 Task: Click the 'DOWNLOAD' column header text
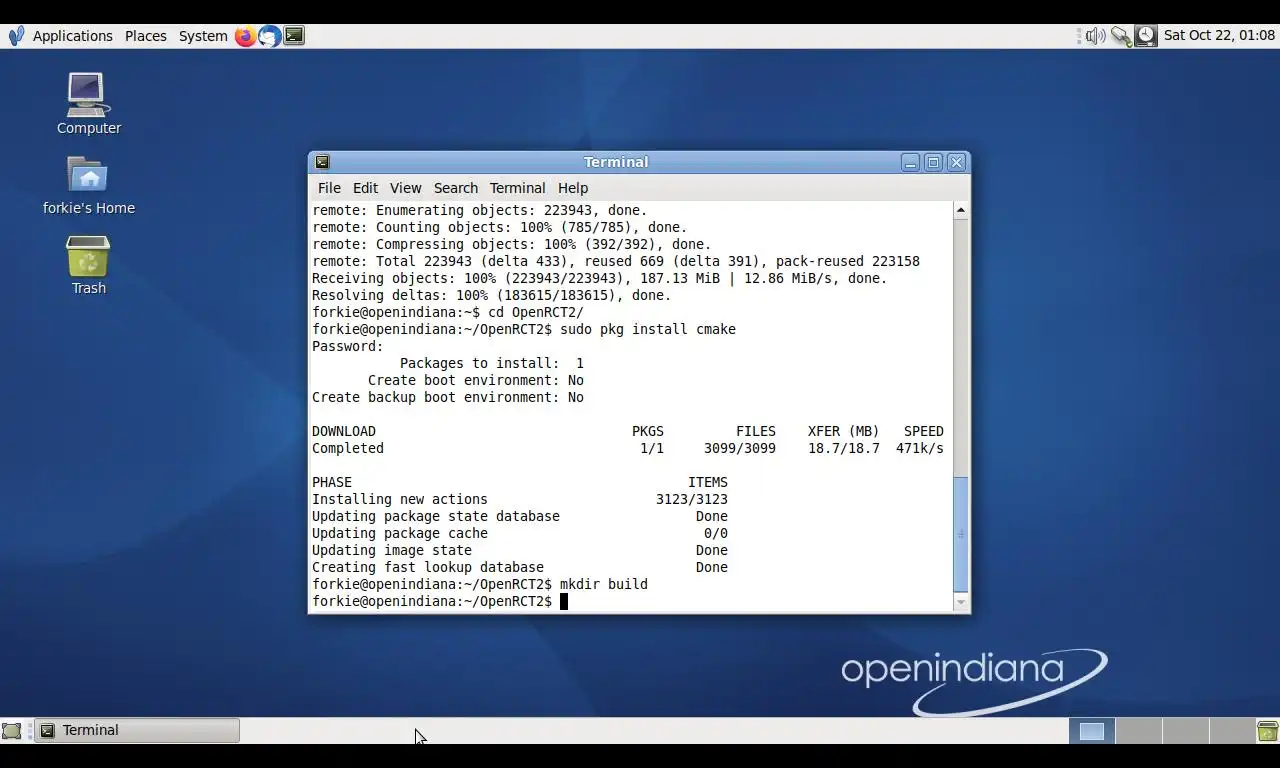tap(344, 431)
